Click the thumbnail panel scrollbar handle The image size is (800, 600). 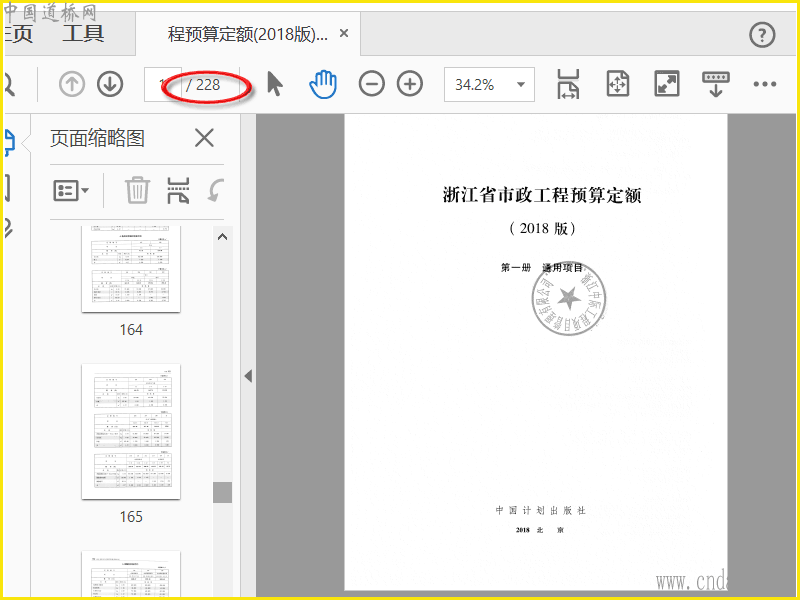click(222, 492)
